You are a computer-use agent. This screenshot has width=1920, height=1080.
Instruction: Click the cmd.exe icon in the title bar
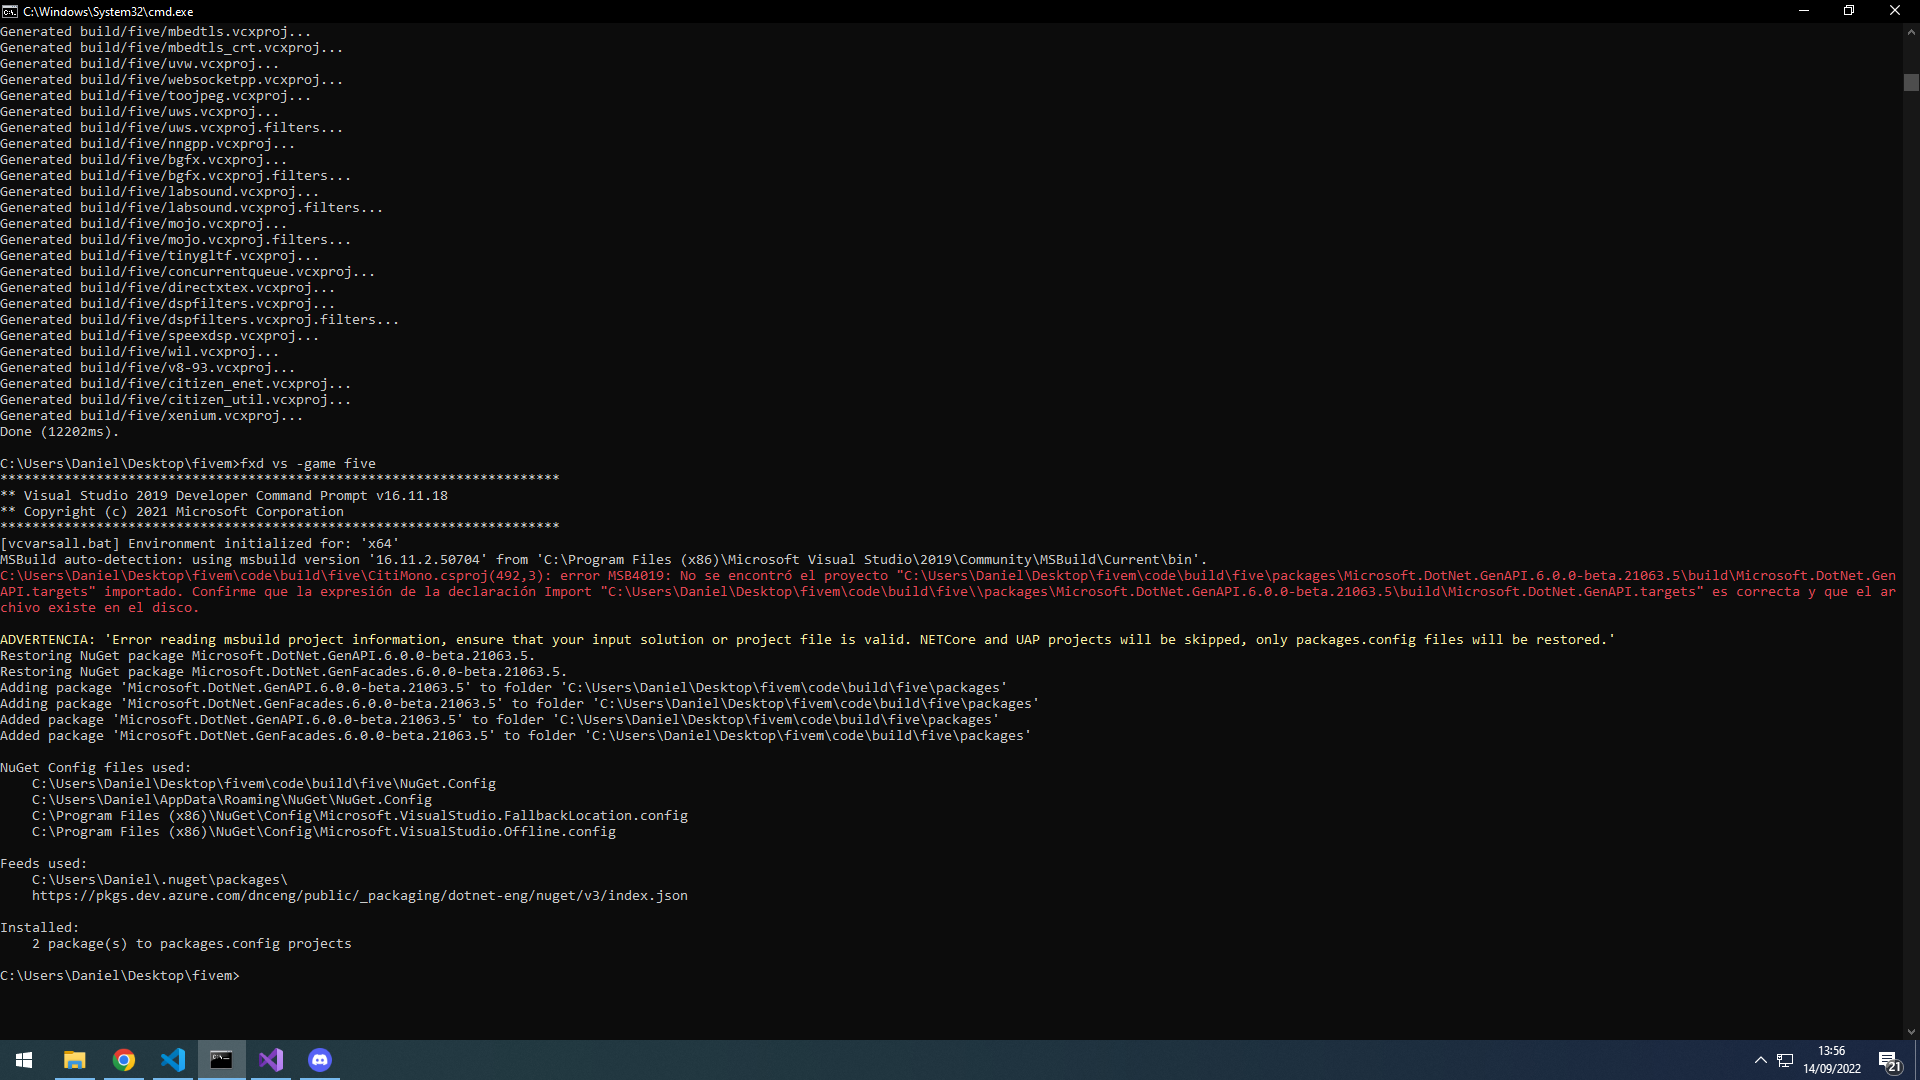(10, 11)
